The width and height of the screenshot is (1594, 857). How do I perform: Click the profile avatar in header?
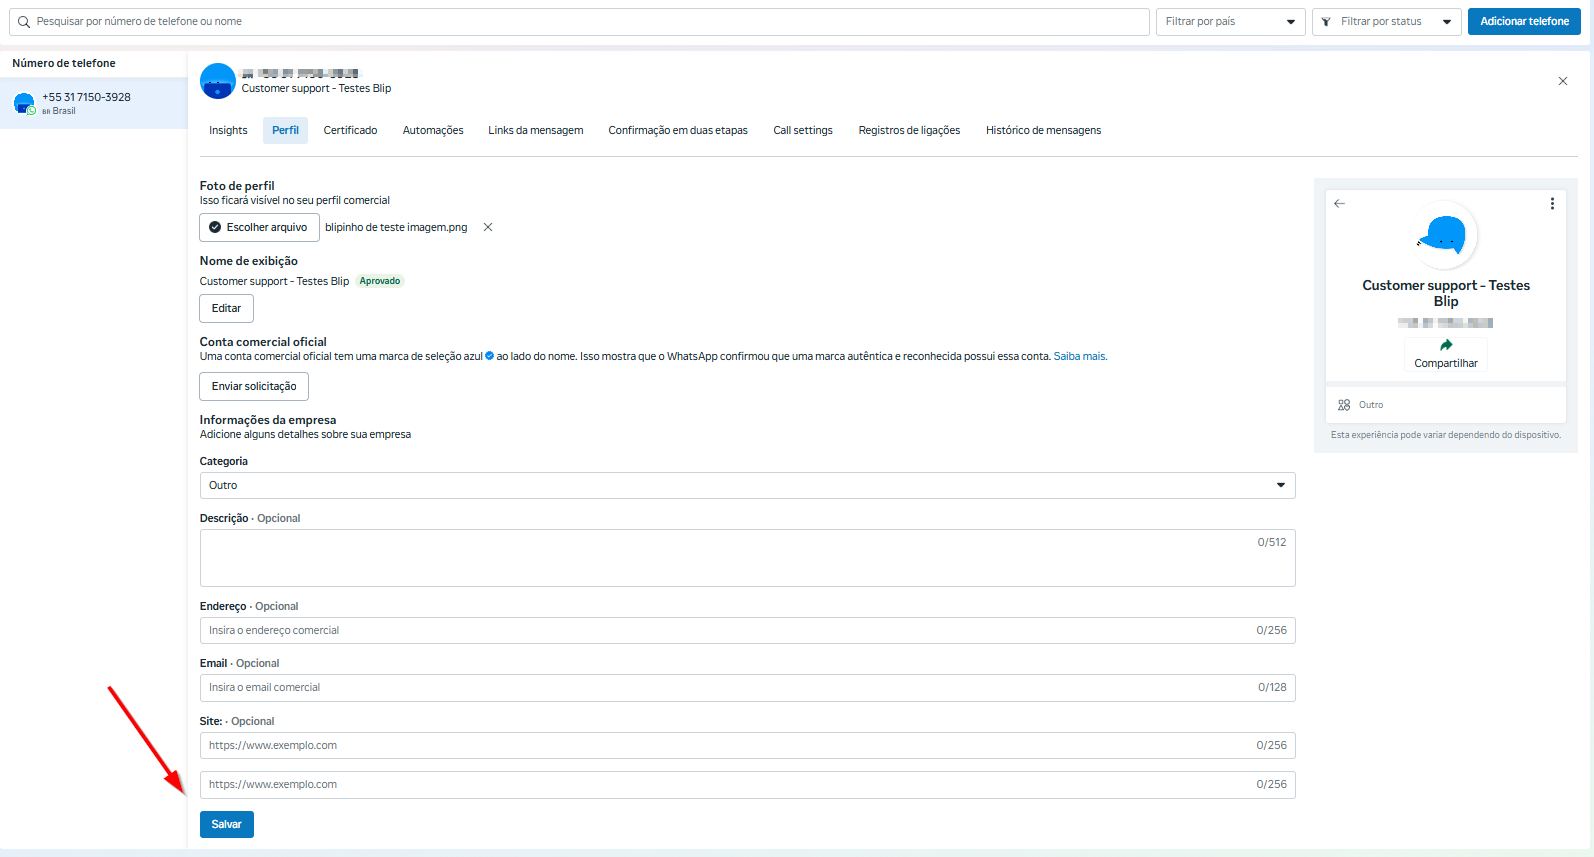pos(218,81)
